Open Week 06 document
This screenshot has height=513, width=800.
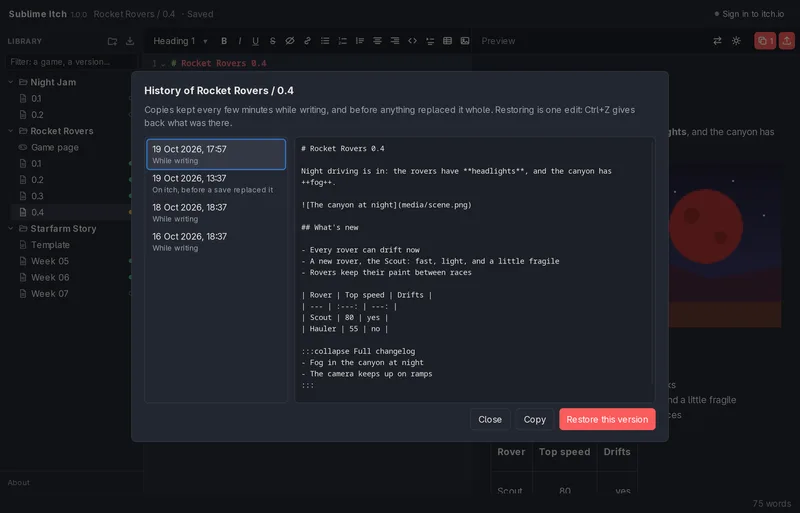(x=71, y=278)
